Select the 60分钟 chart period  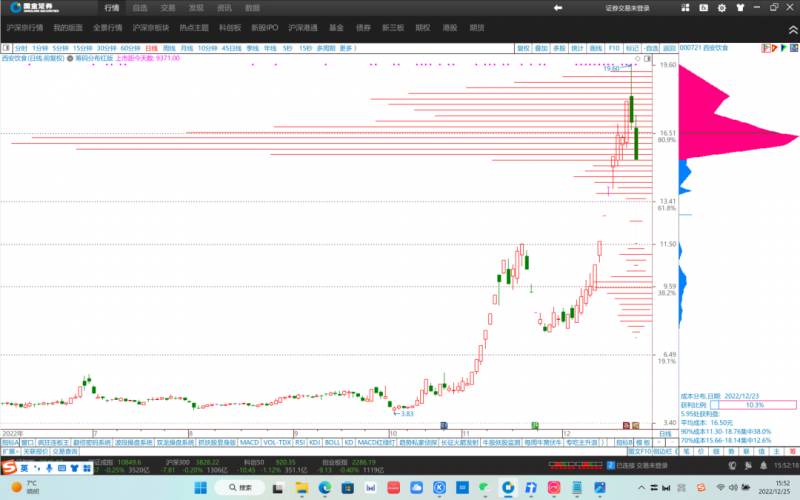point(131,48)
